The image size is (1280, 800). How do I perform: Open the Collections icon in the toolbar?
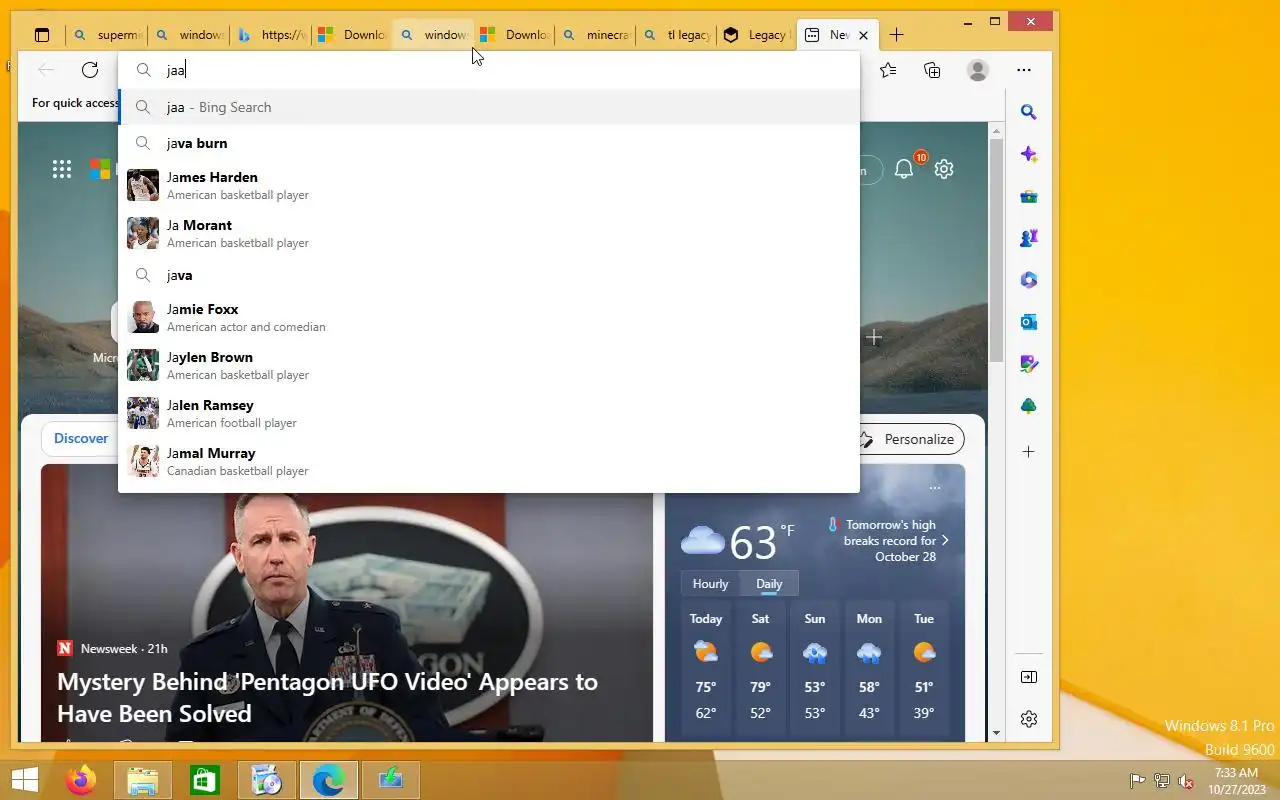click(932, 70)
